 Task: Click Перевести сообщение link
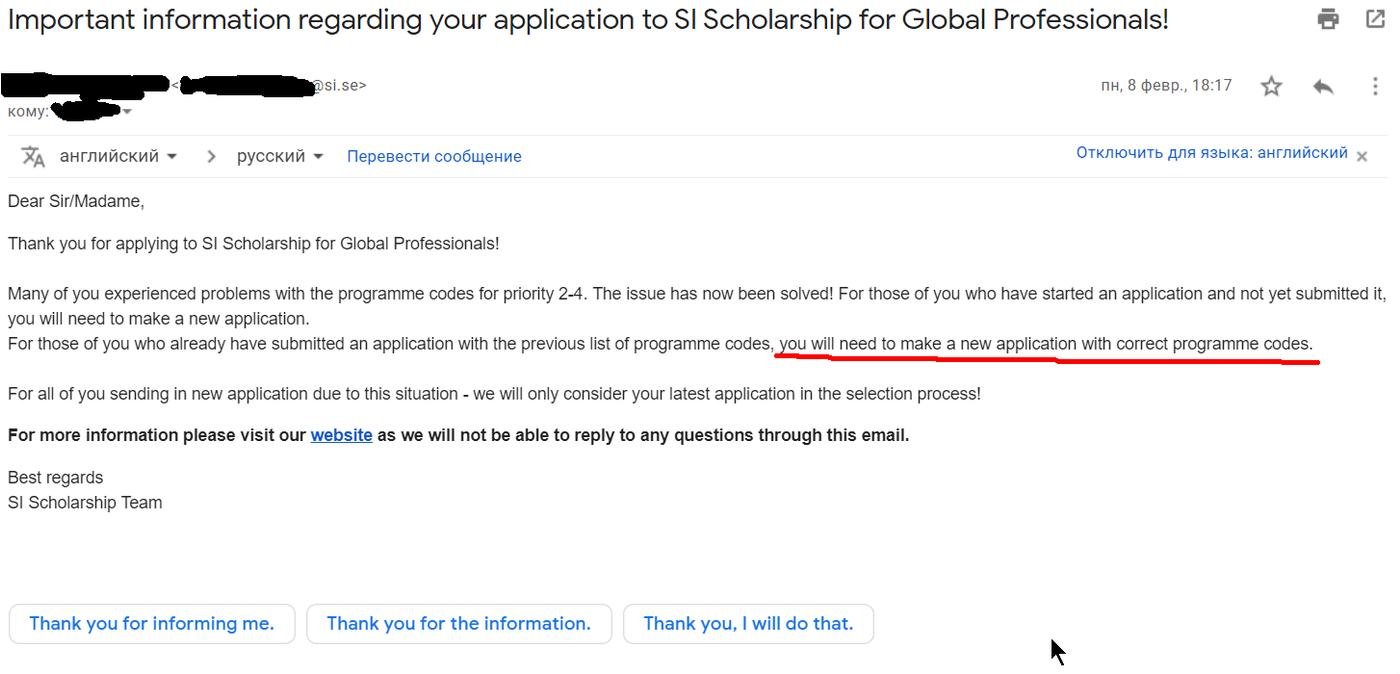coord(434,156)
